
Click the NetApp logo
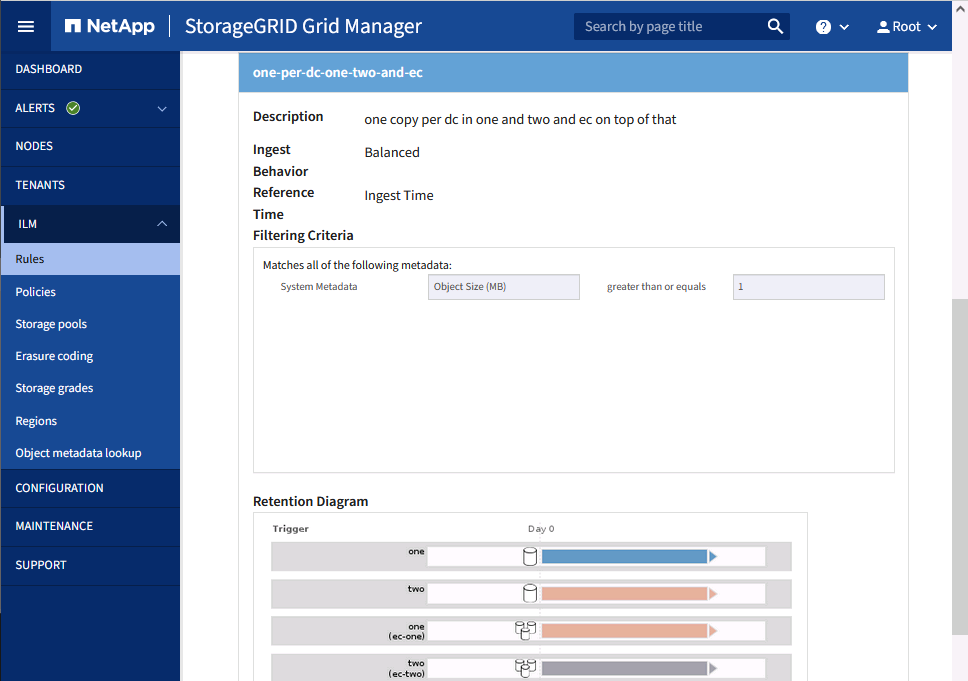[x=110, y=26]
